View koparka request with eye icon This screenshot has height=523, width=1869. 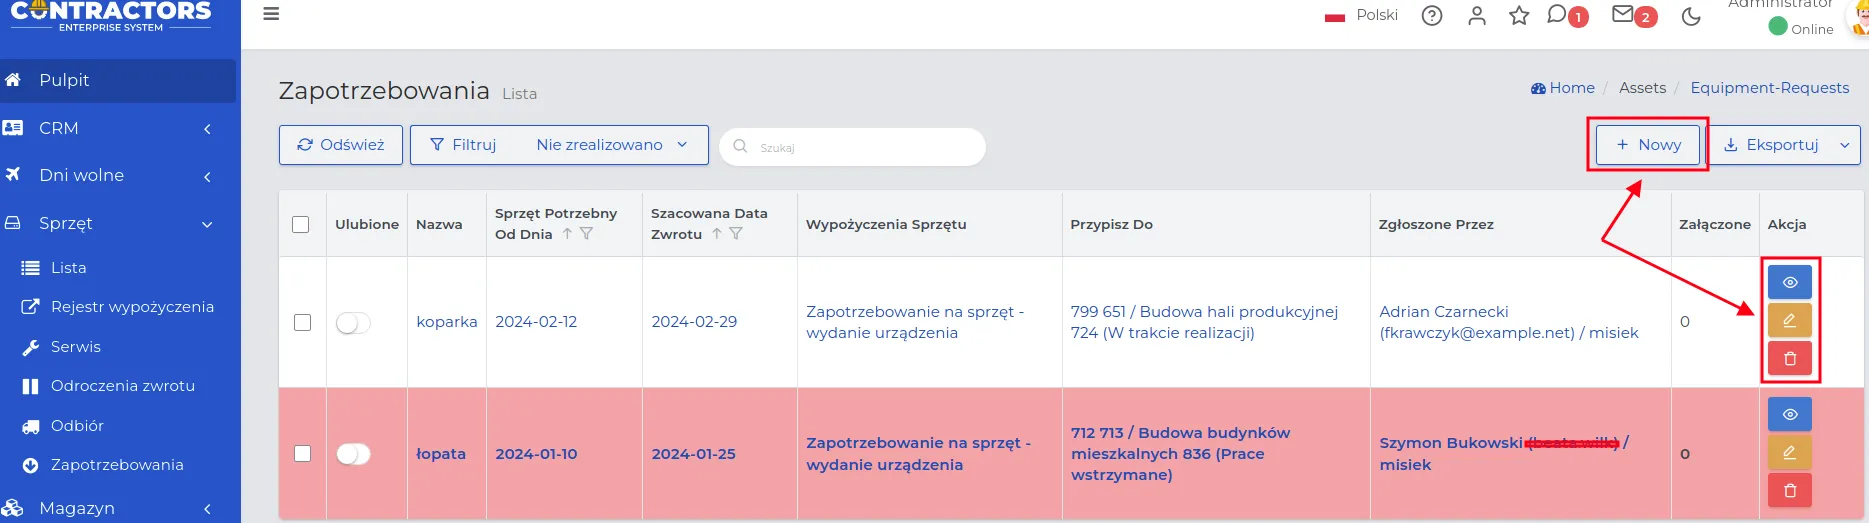(1789, 282)
